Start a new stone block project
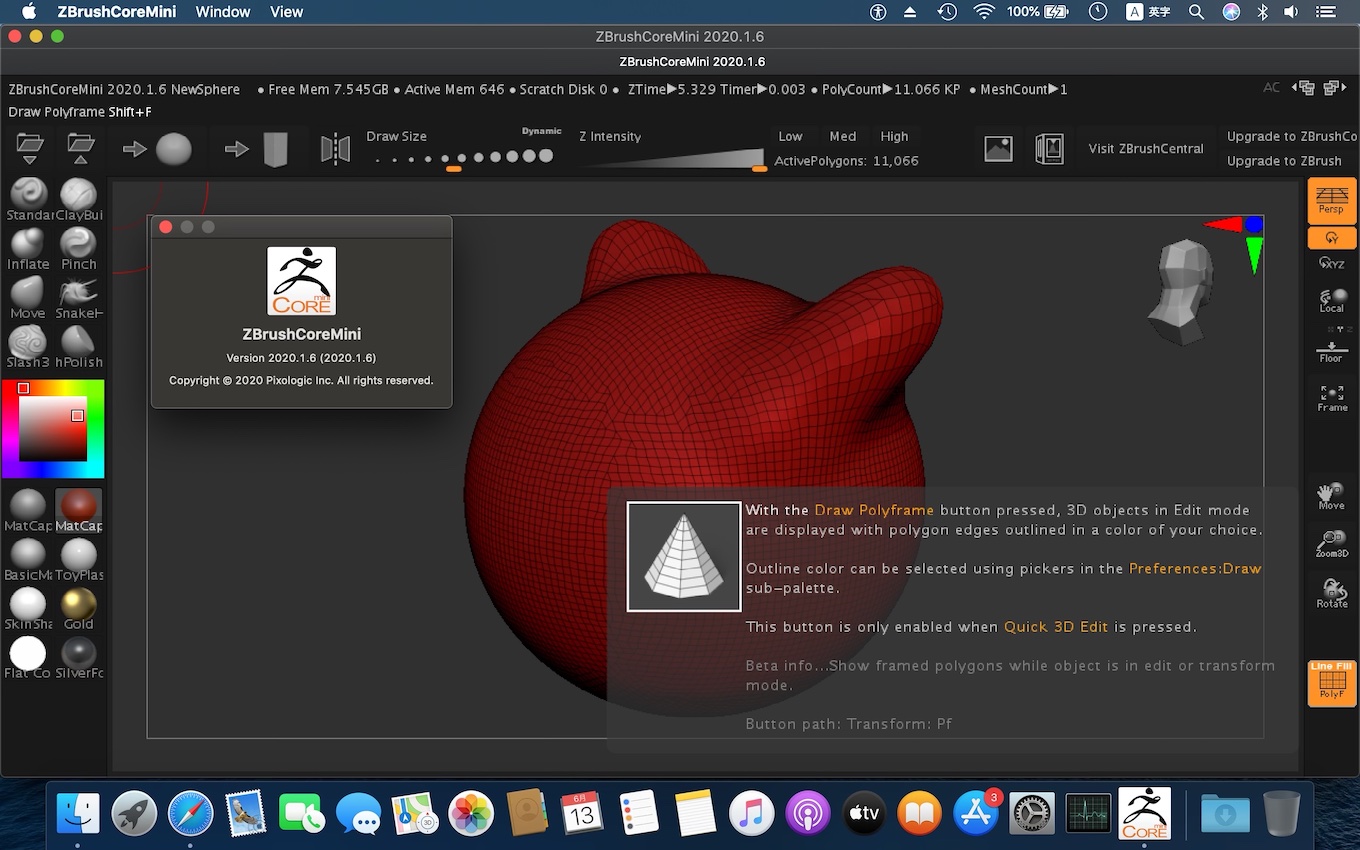The width and height of the screenshot is (1360, 850). pos(257,149)
